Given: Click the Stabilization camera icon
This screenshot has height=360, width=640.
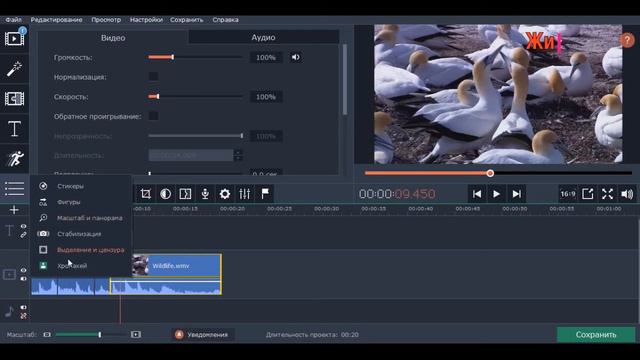Looking at the screenshot, I should [43, 234].
